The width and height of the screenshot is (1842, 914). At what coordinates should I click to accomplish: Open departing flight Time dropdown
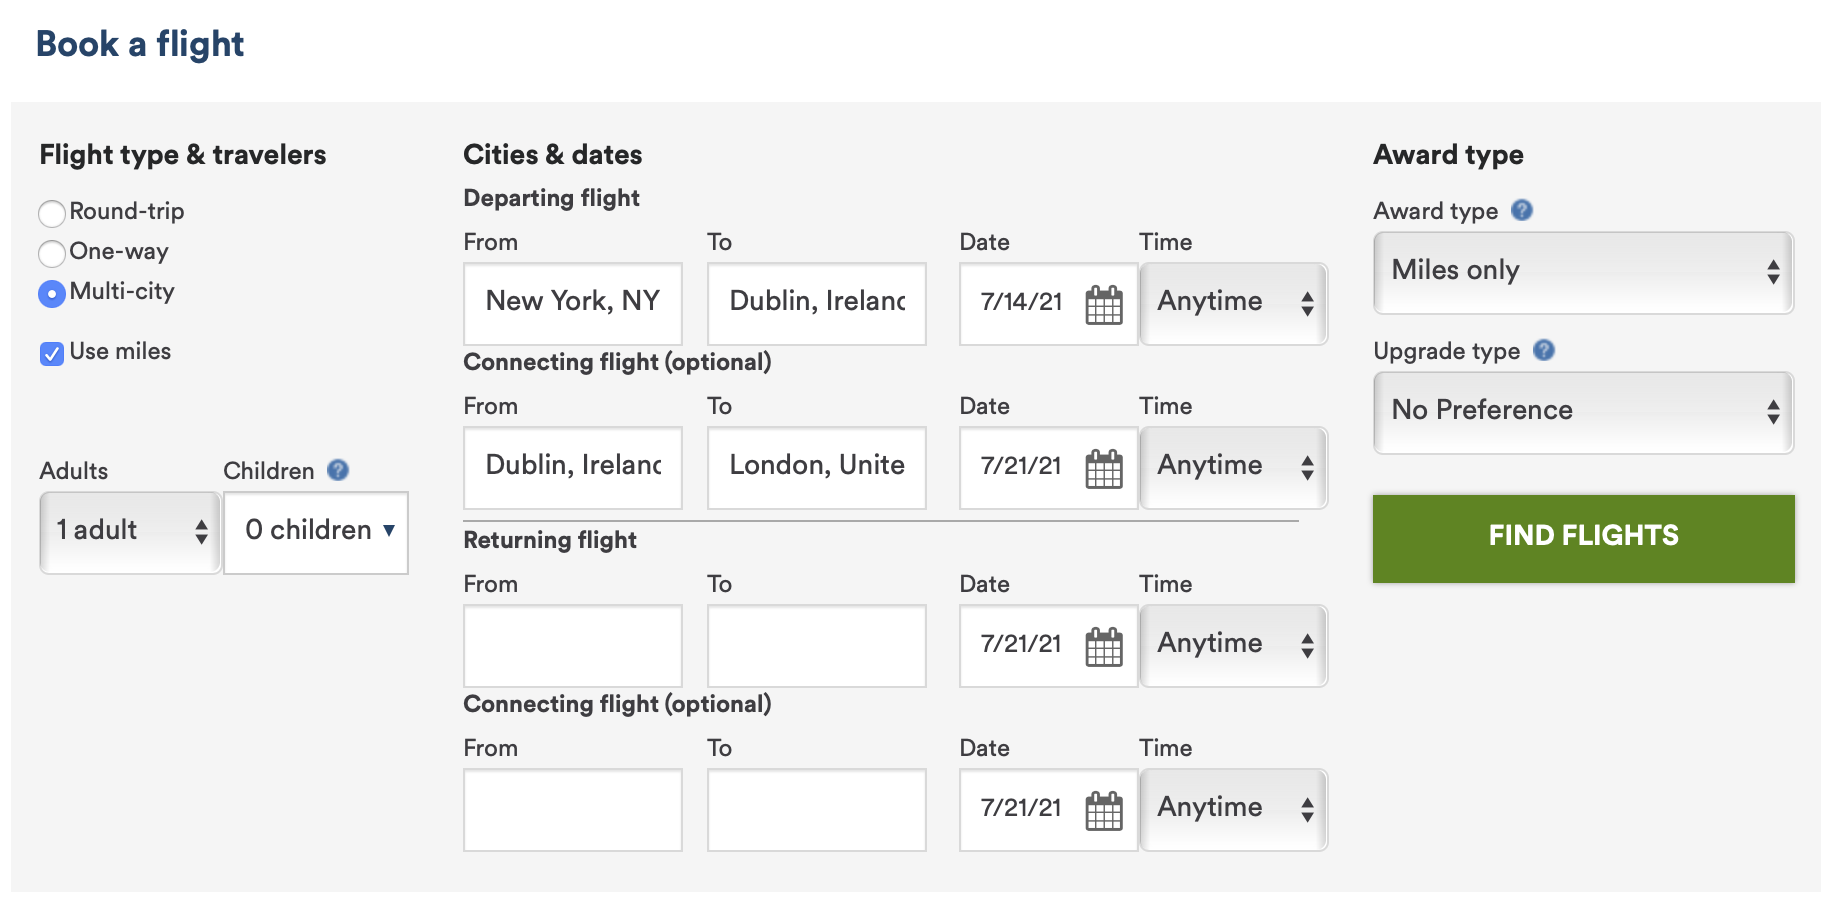point(1234,304)
